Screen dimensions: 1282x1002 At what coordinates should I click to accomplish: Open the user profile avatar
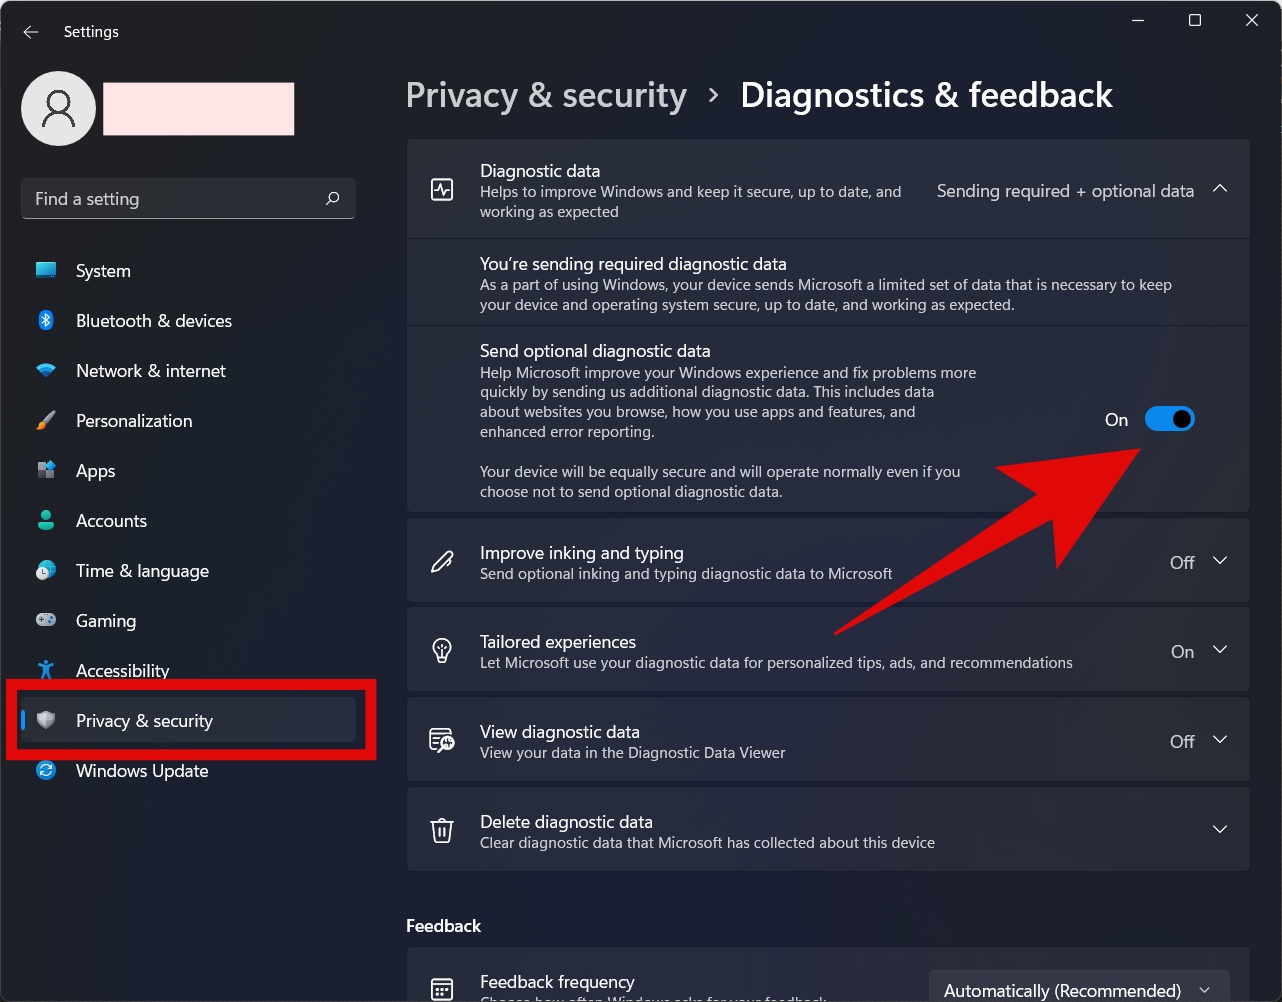(59, 108)
